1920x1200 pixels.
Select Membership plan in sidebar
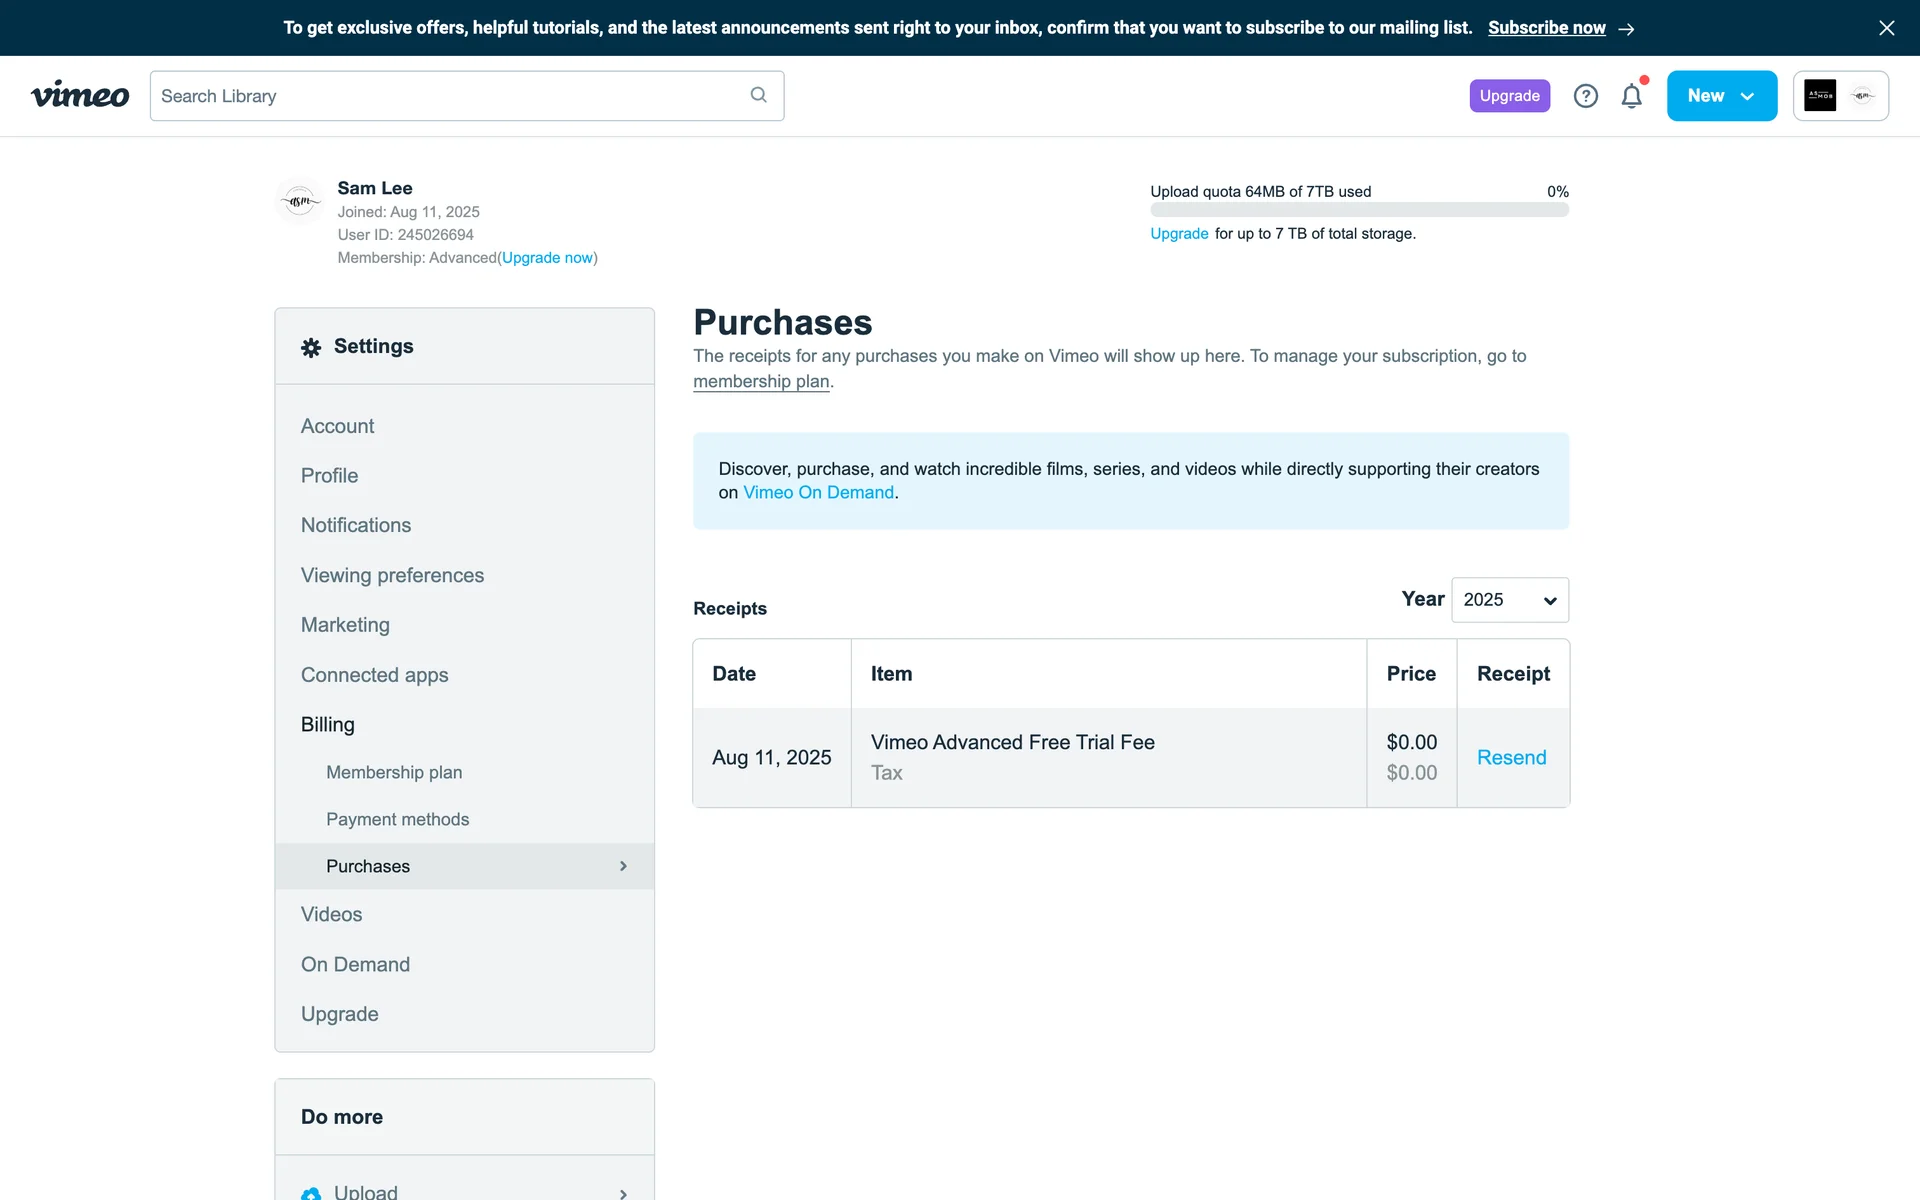click(x=393, y=772)
